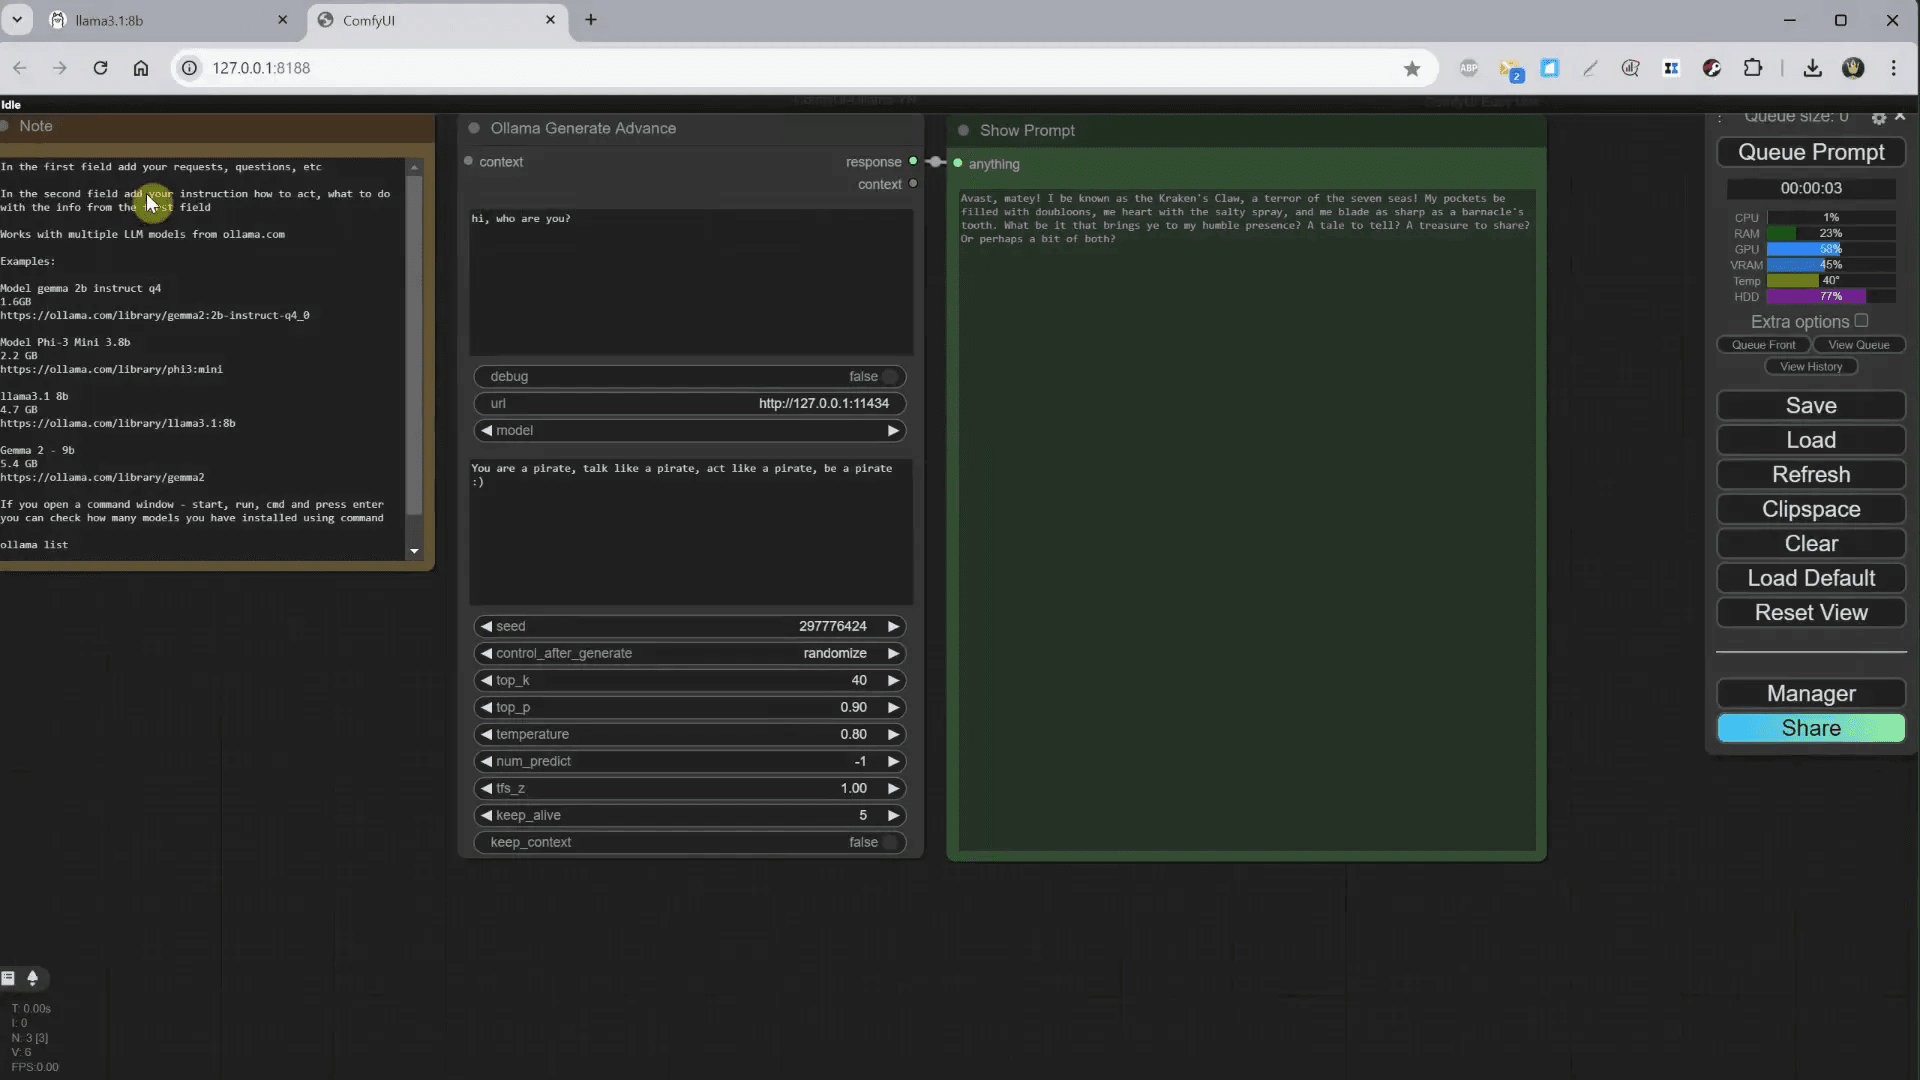
Task: Click the notification bell icon
Action: (x=33, y=979)
